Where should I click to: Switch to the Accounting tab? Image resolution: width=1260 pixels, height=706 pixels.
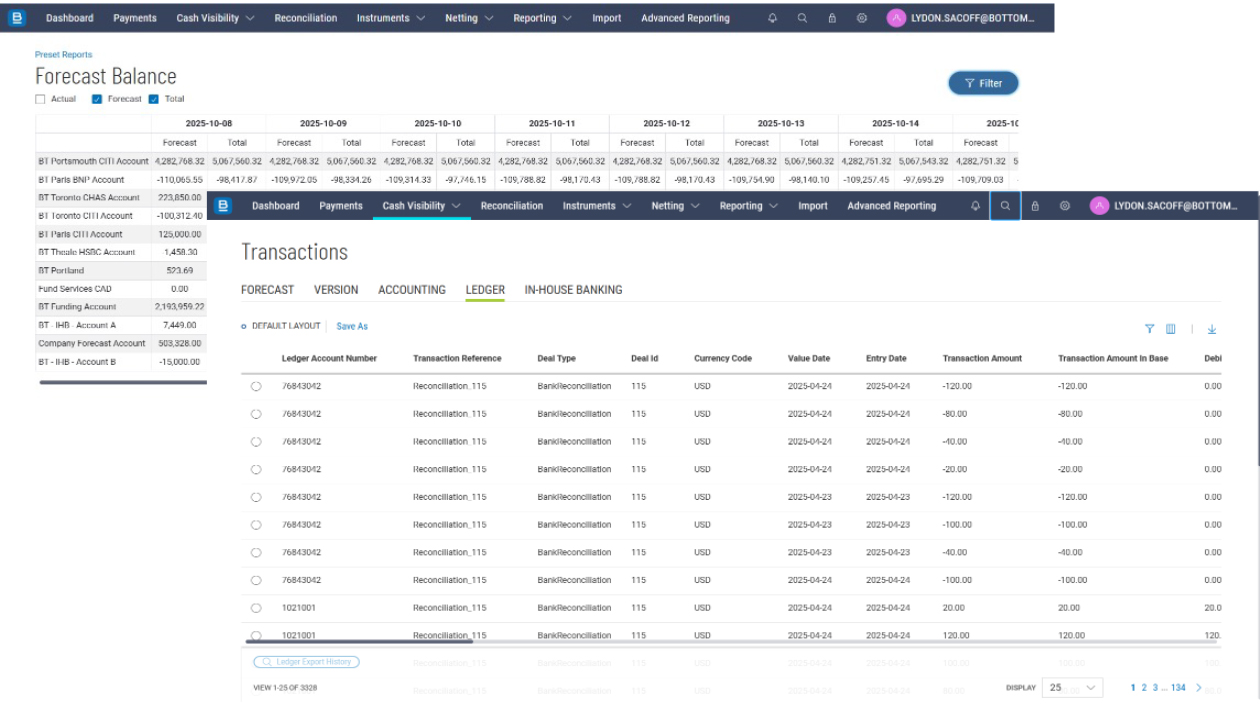coord(412,290)
